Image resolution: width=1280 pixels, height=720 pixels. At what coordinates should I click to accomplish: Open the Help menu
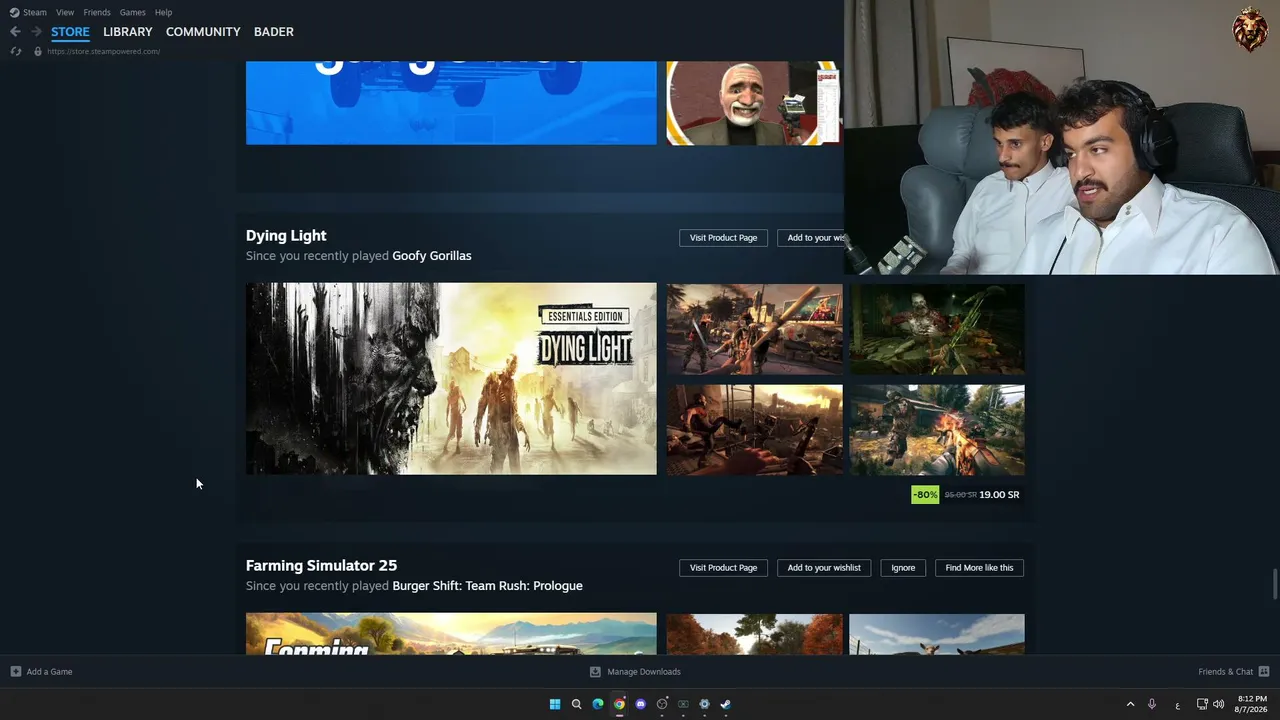[163, 12]
